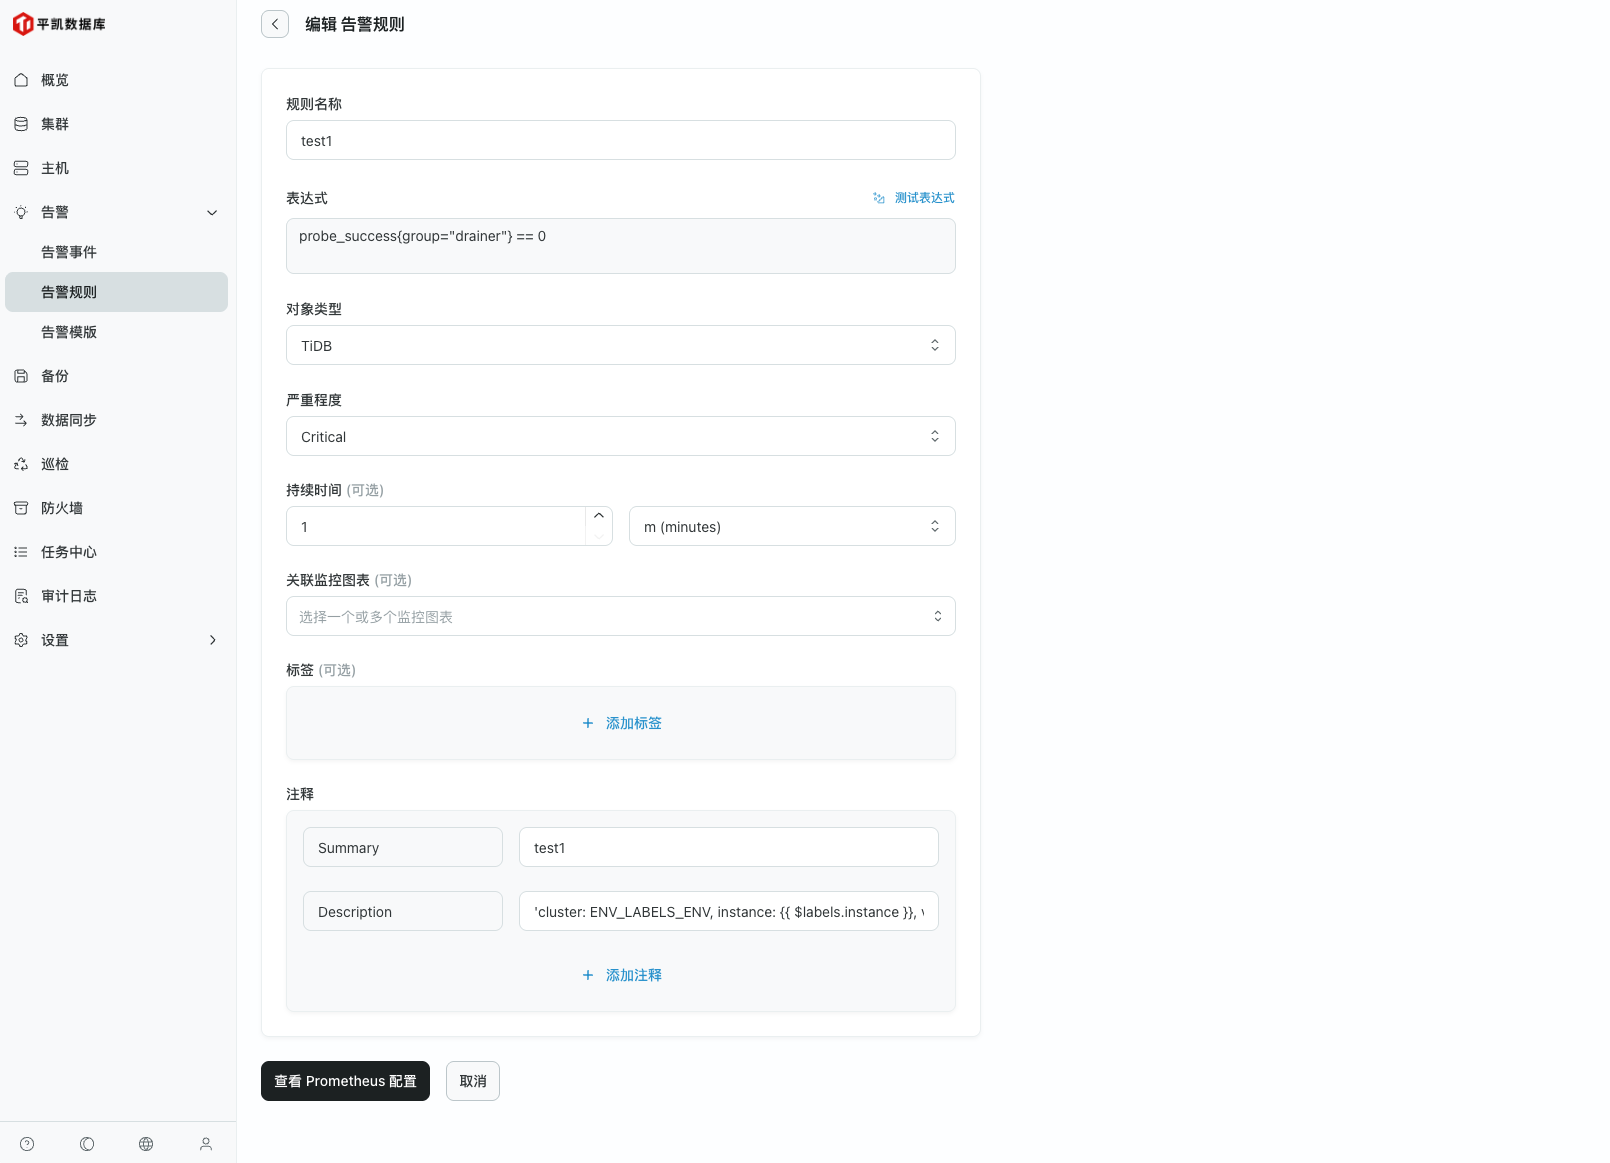
Task: Toggle dark mode moon icon
Action: click(x=87, y=1144)
